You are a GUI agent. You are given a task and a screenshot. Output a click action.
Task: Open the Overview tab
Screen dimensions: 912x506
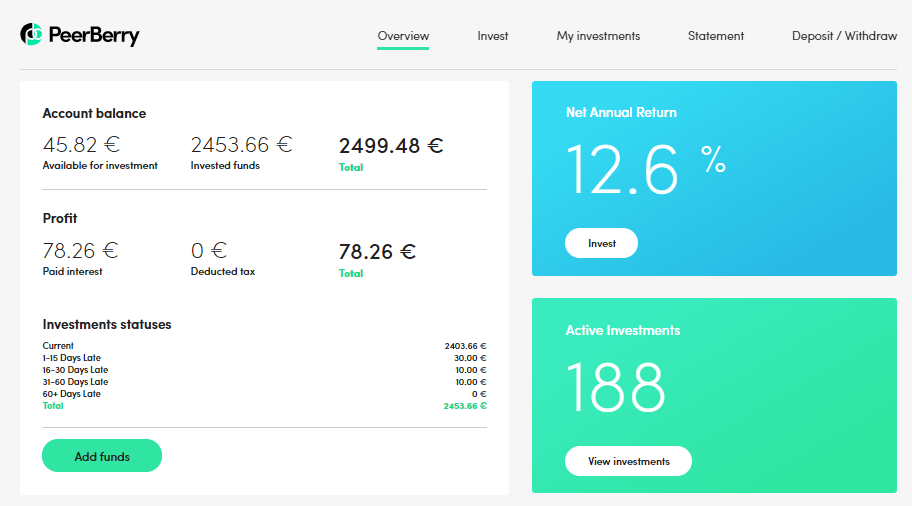[403, 36]
